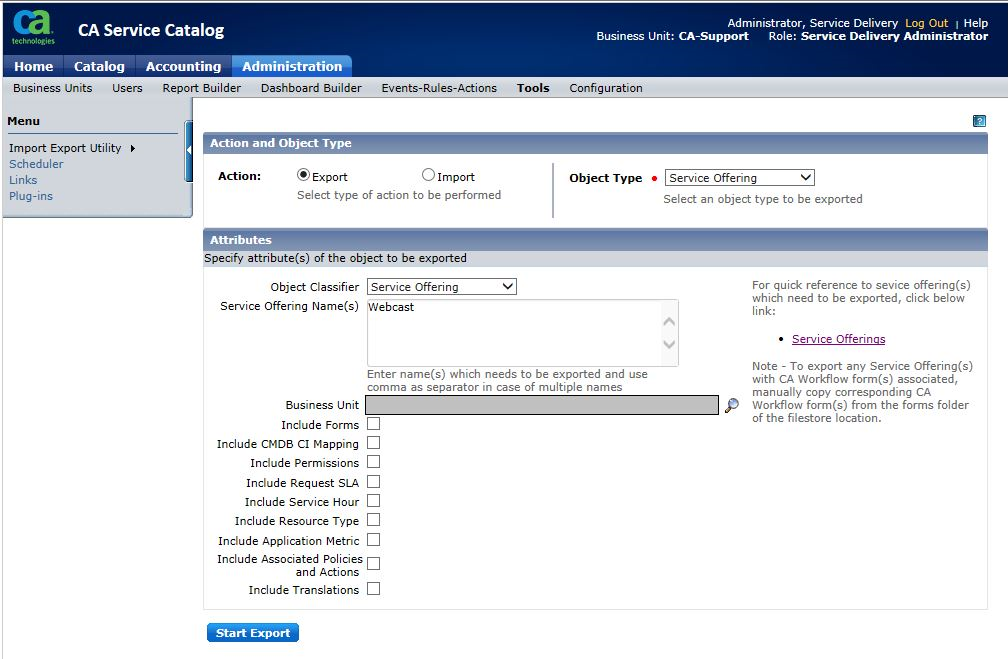Image resolution: width=1008 pixels, height=659 pixels.
Task: Click the 'CA Service Catalog' title
Action: (151, 30)
